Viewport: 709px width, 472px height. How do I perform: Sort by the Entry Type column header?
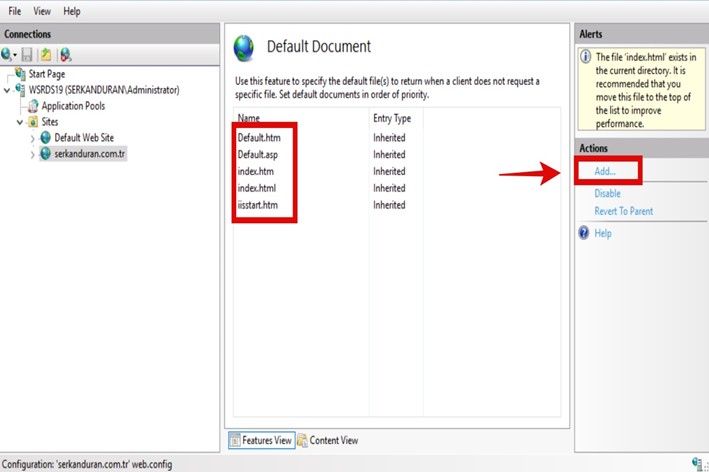[x=392, y=118]
